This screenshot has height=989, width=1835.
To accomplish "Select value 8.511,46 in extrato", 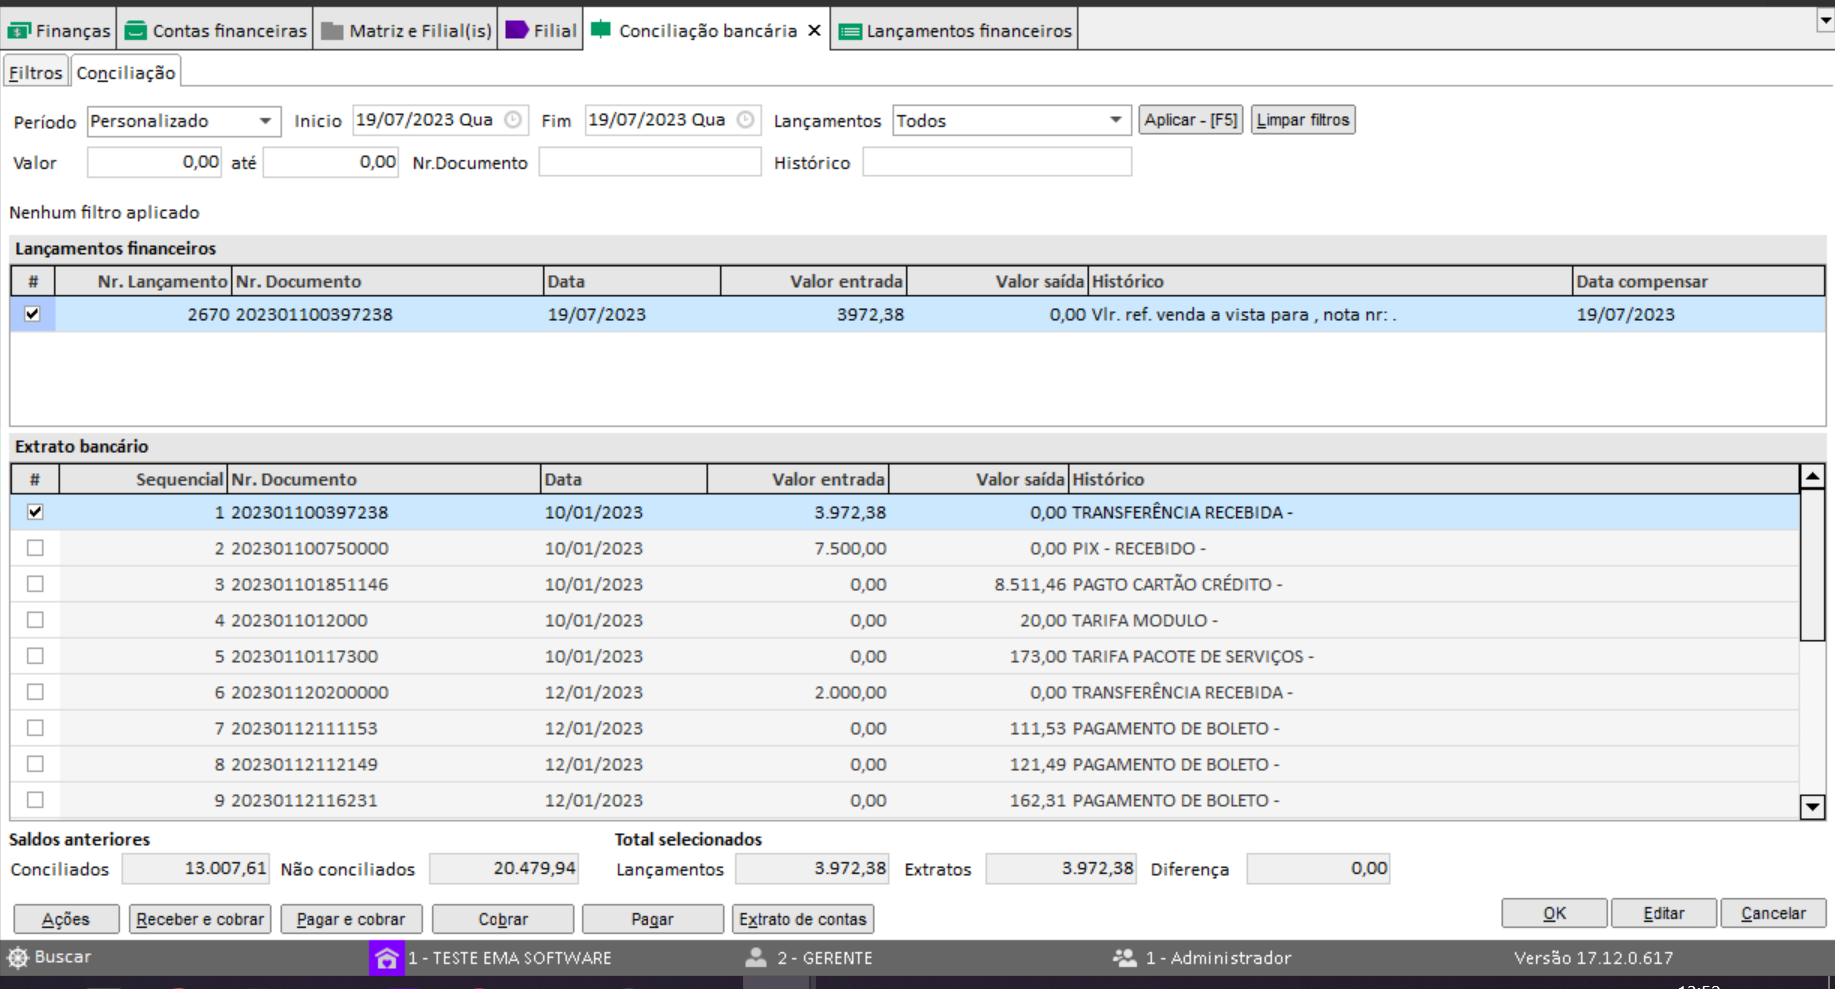I will coord(1030,584).
